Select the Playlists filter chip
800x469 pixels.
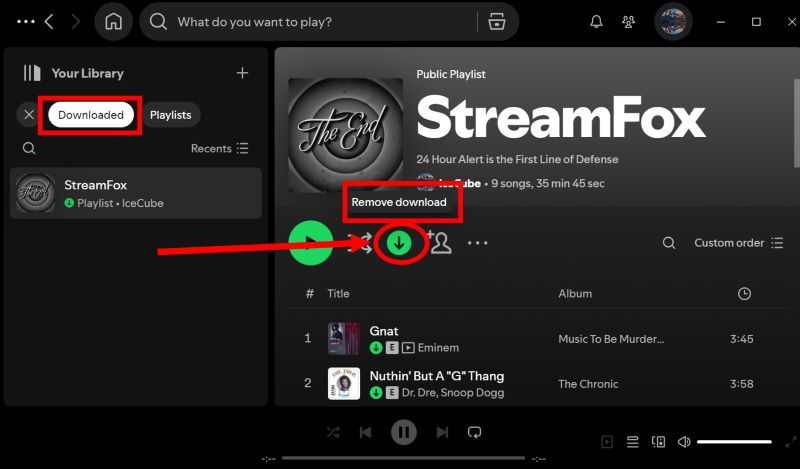click(x=170, y=115)
